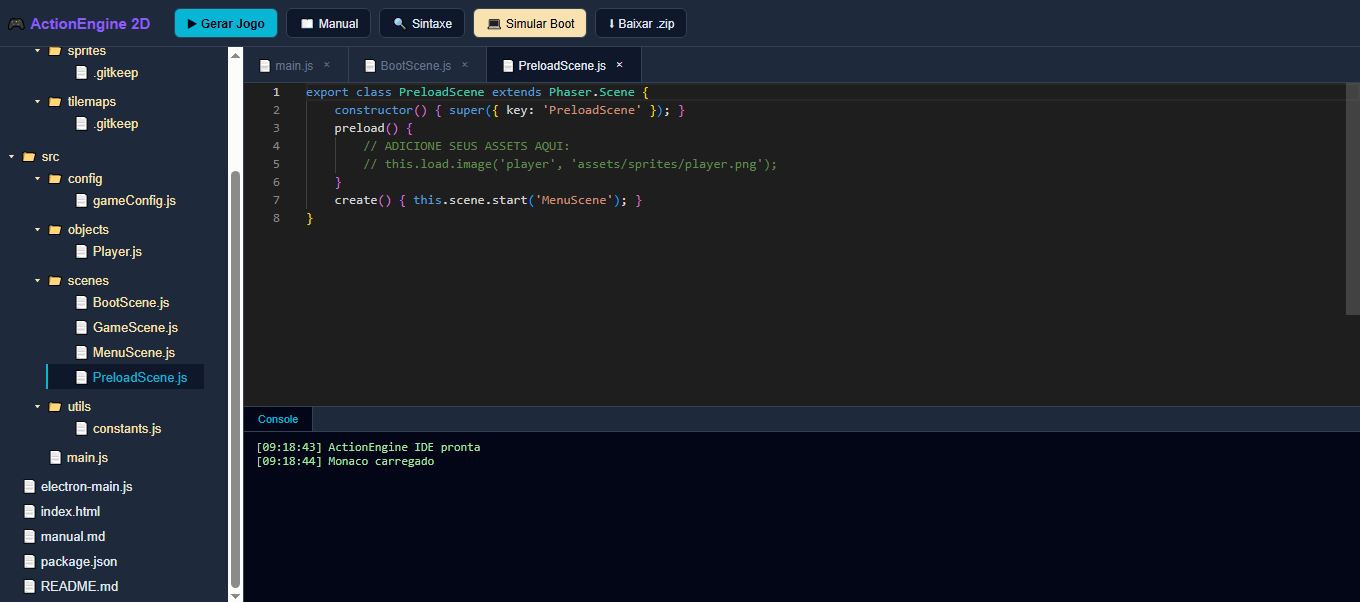The height and width of the screenshot is (602, 1360).
Task: Click the file tree vertical scrollbar
Action: point(236,378)
